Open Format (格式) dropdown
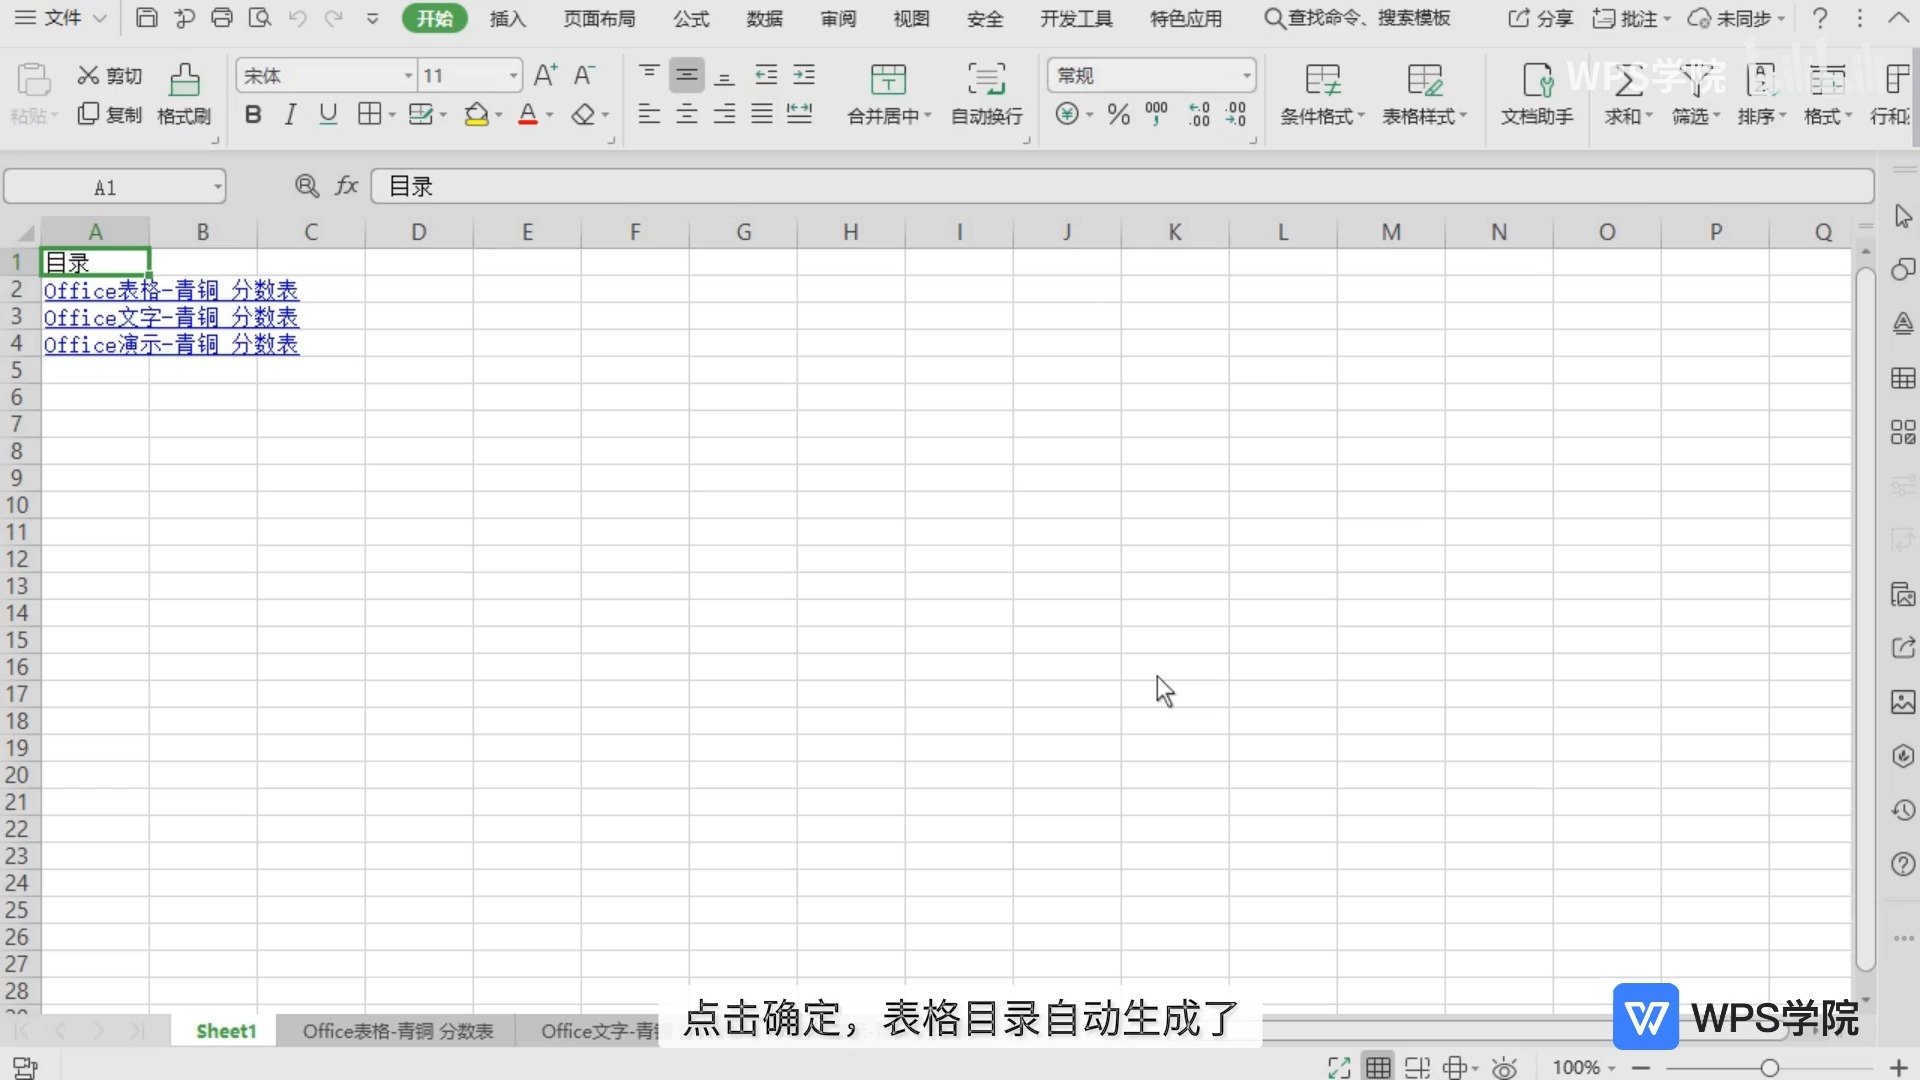The width and height of the screenshot is (1920, 1080). point(1828,95)
